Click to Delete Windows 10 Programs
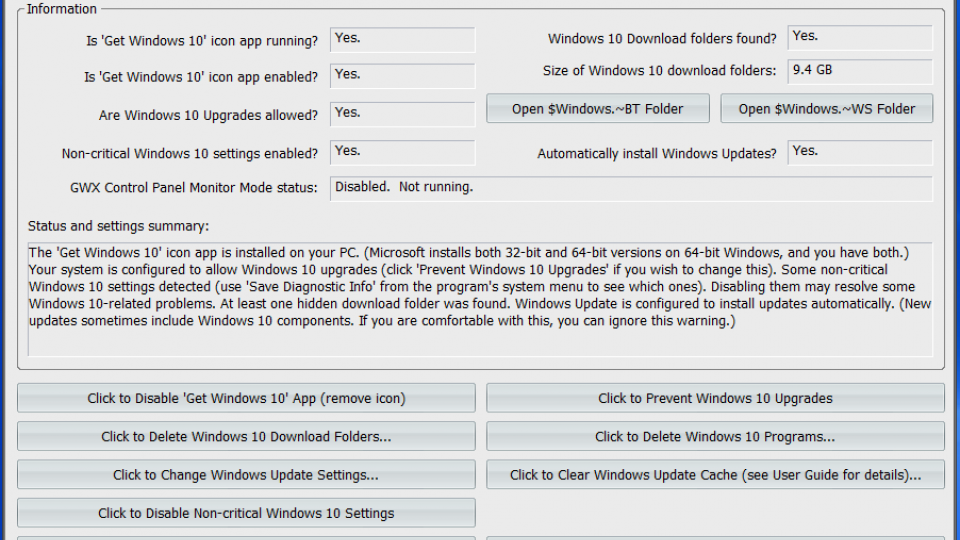 click(715, 437)
